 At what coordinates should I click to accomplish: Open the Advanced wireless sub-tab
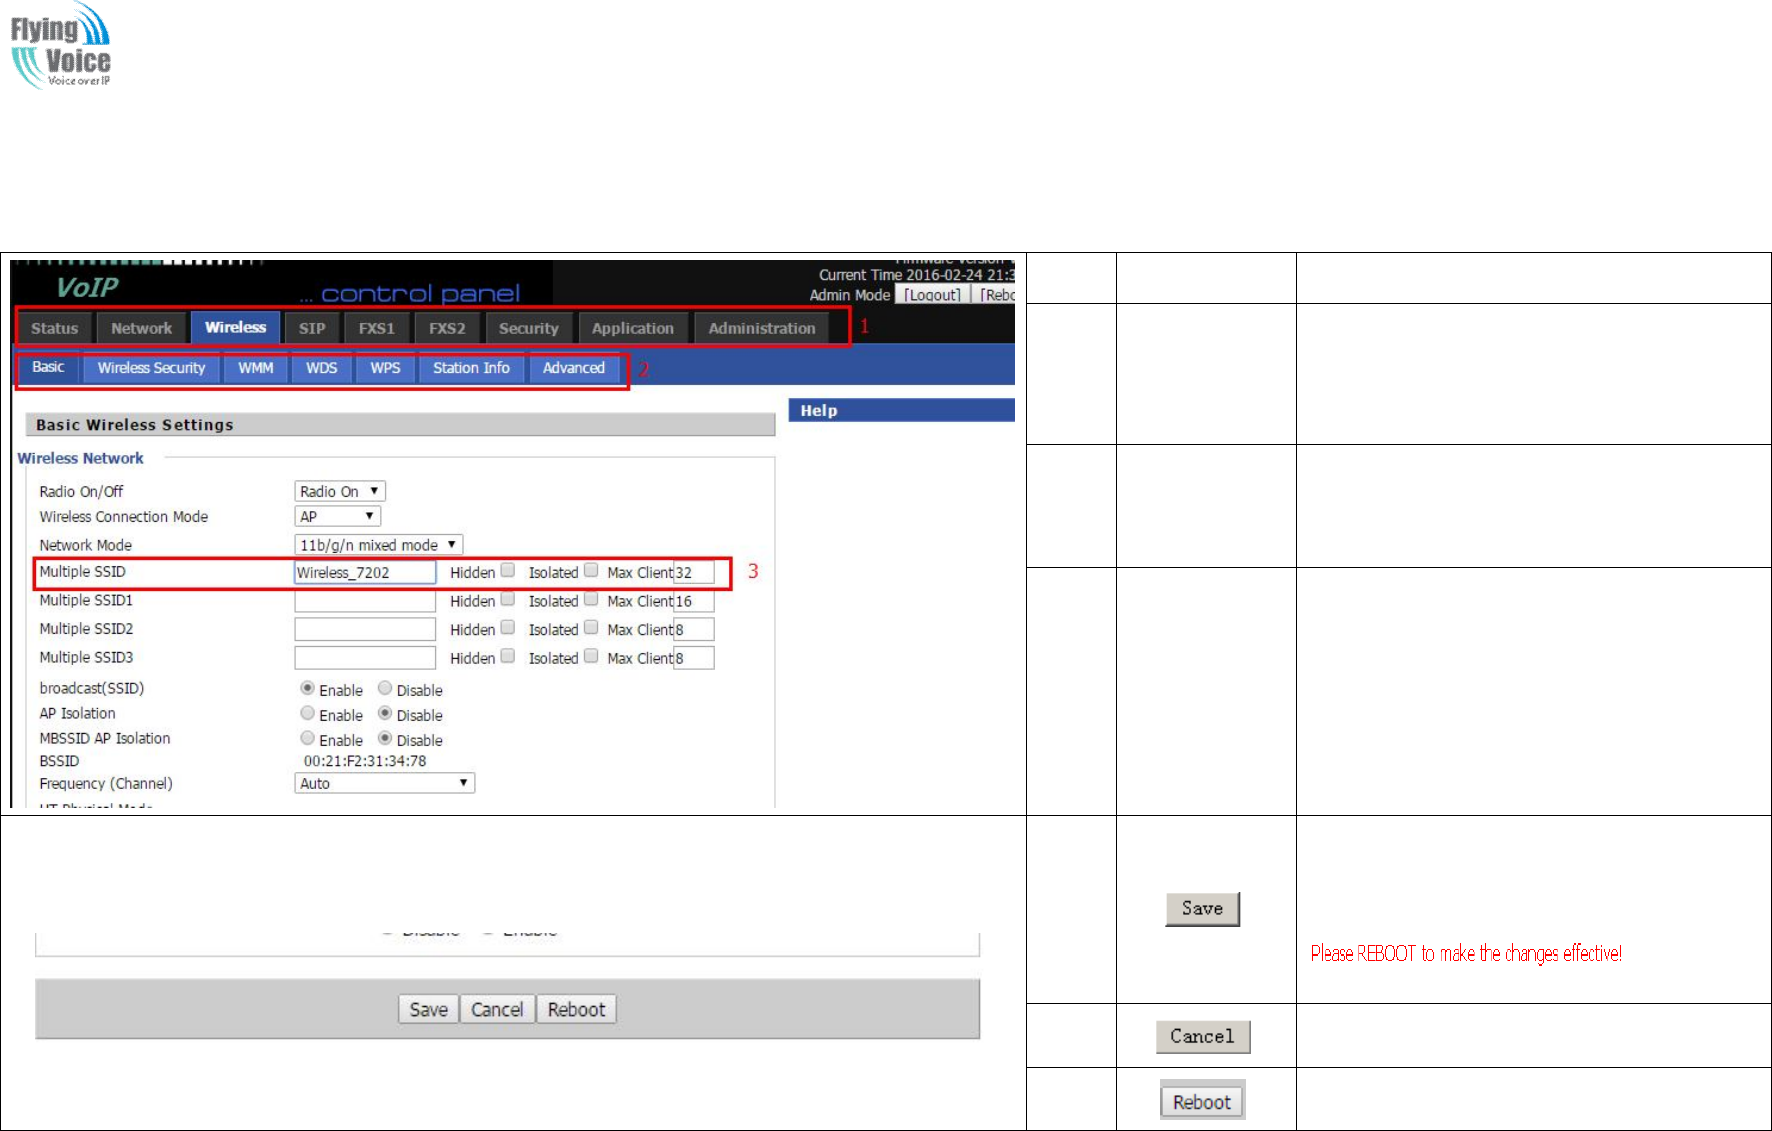574,368
